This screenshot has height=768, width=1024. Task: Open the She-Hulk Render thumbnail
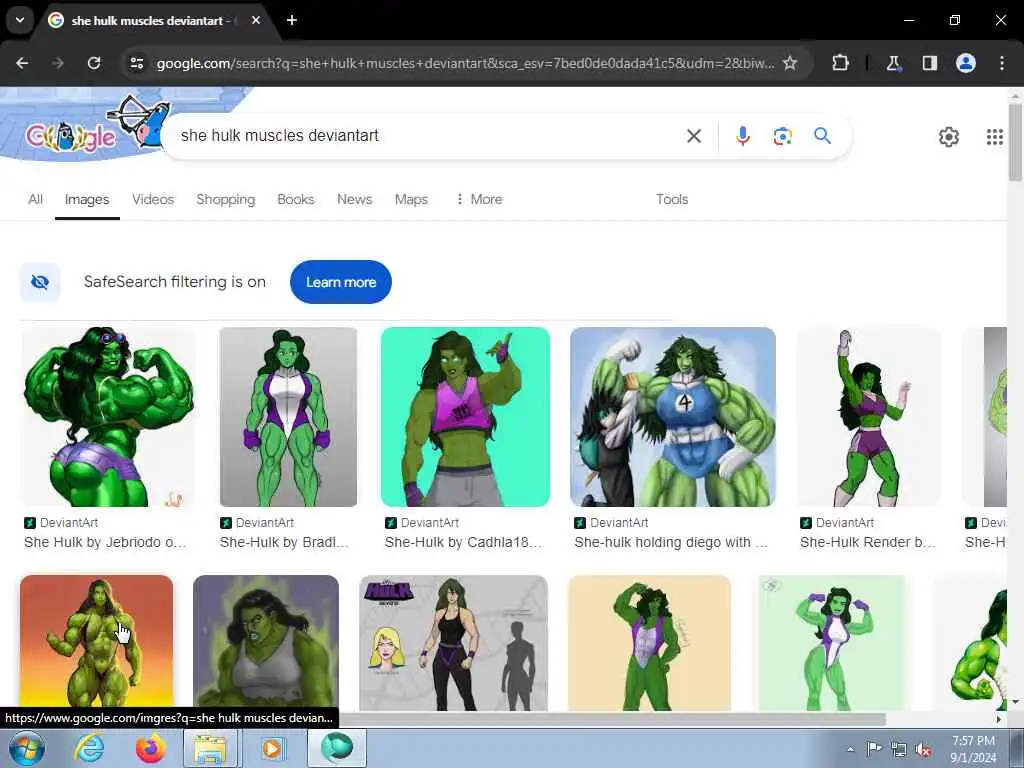[x=870, y=417]
